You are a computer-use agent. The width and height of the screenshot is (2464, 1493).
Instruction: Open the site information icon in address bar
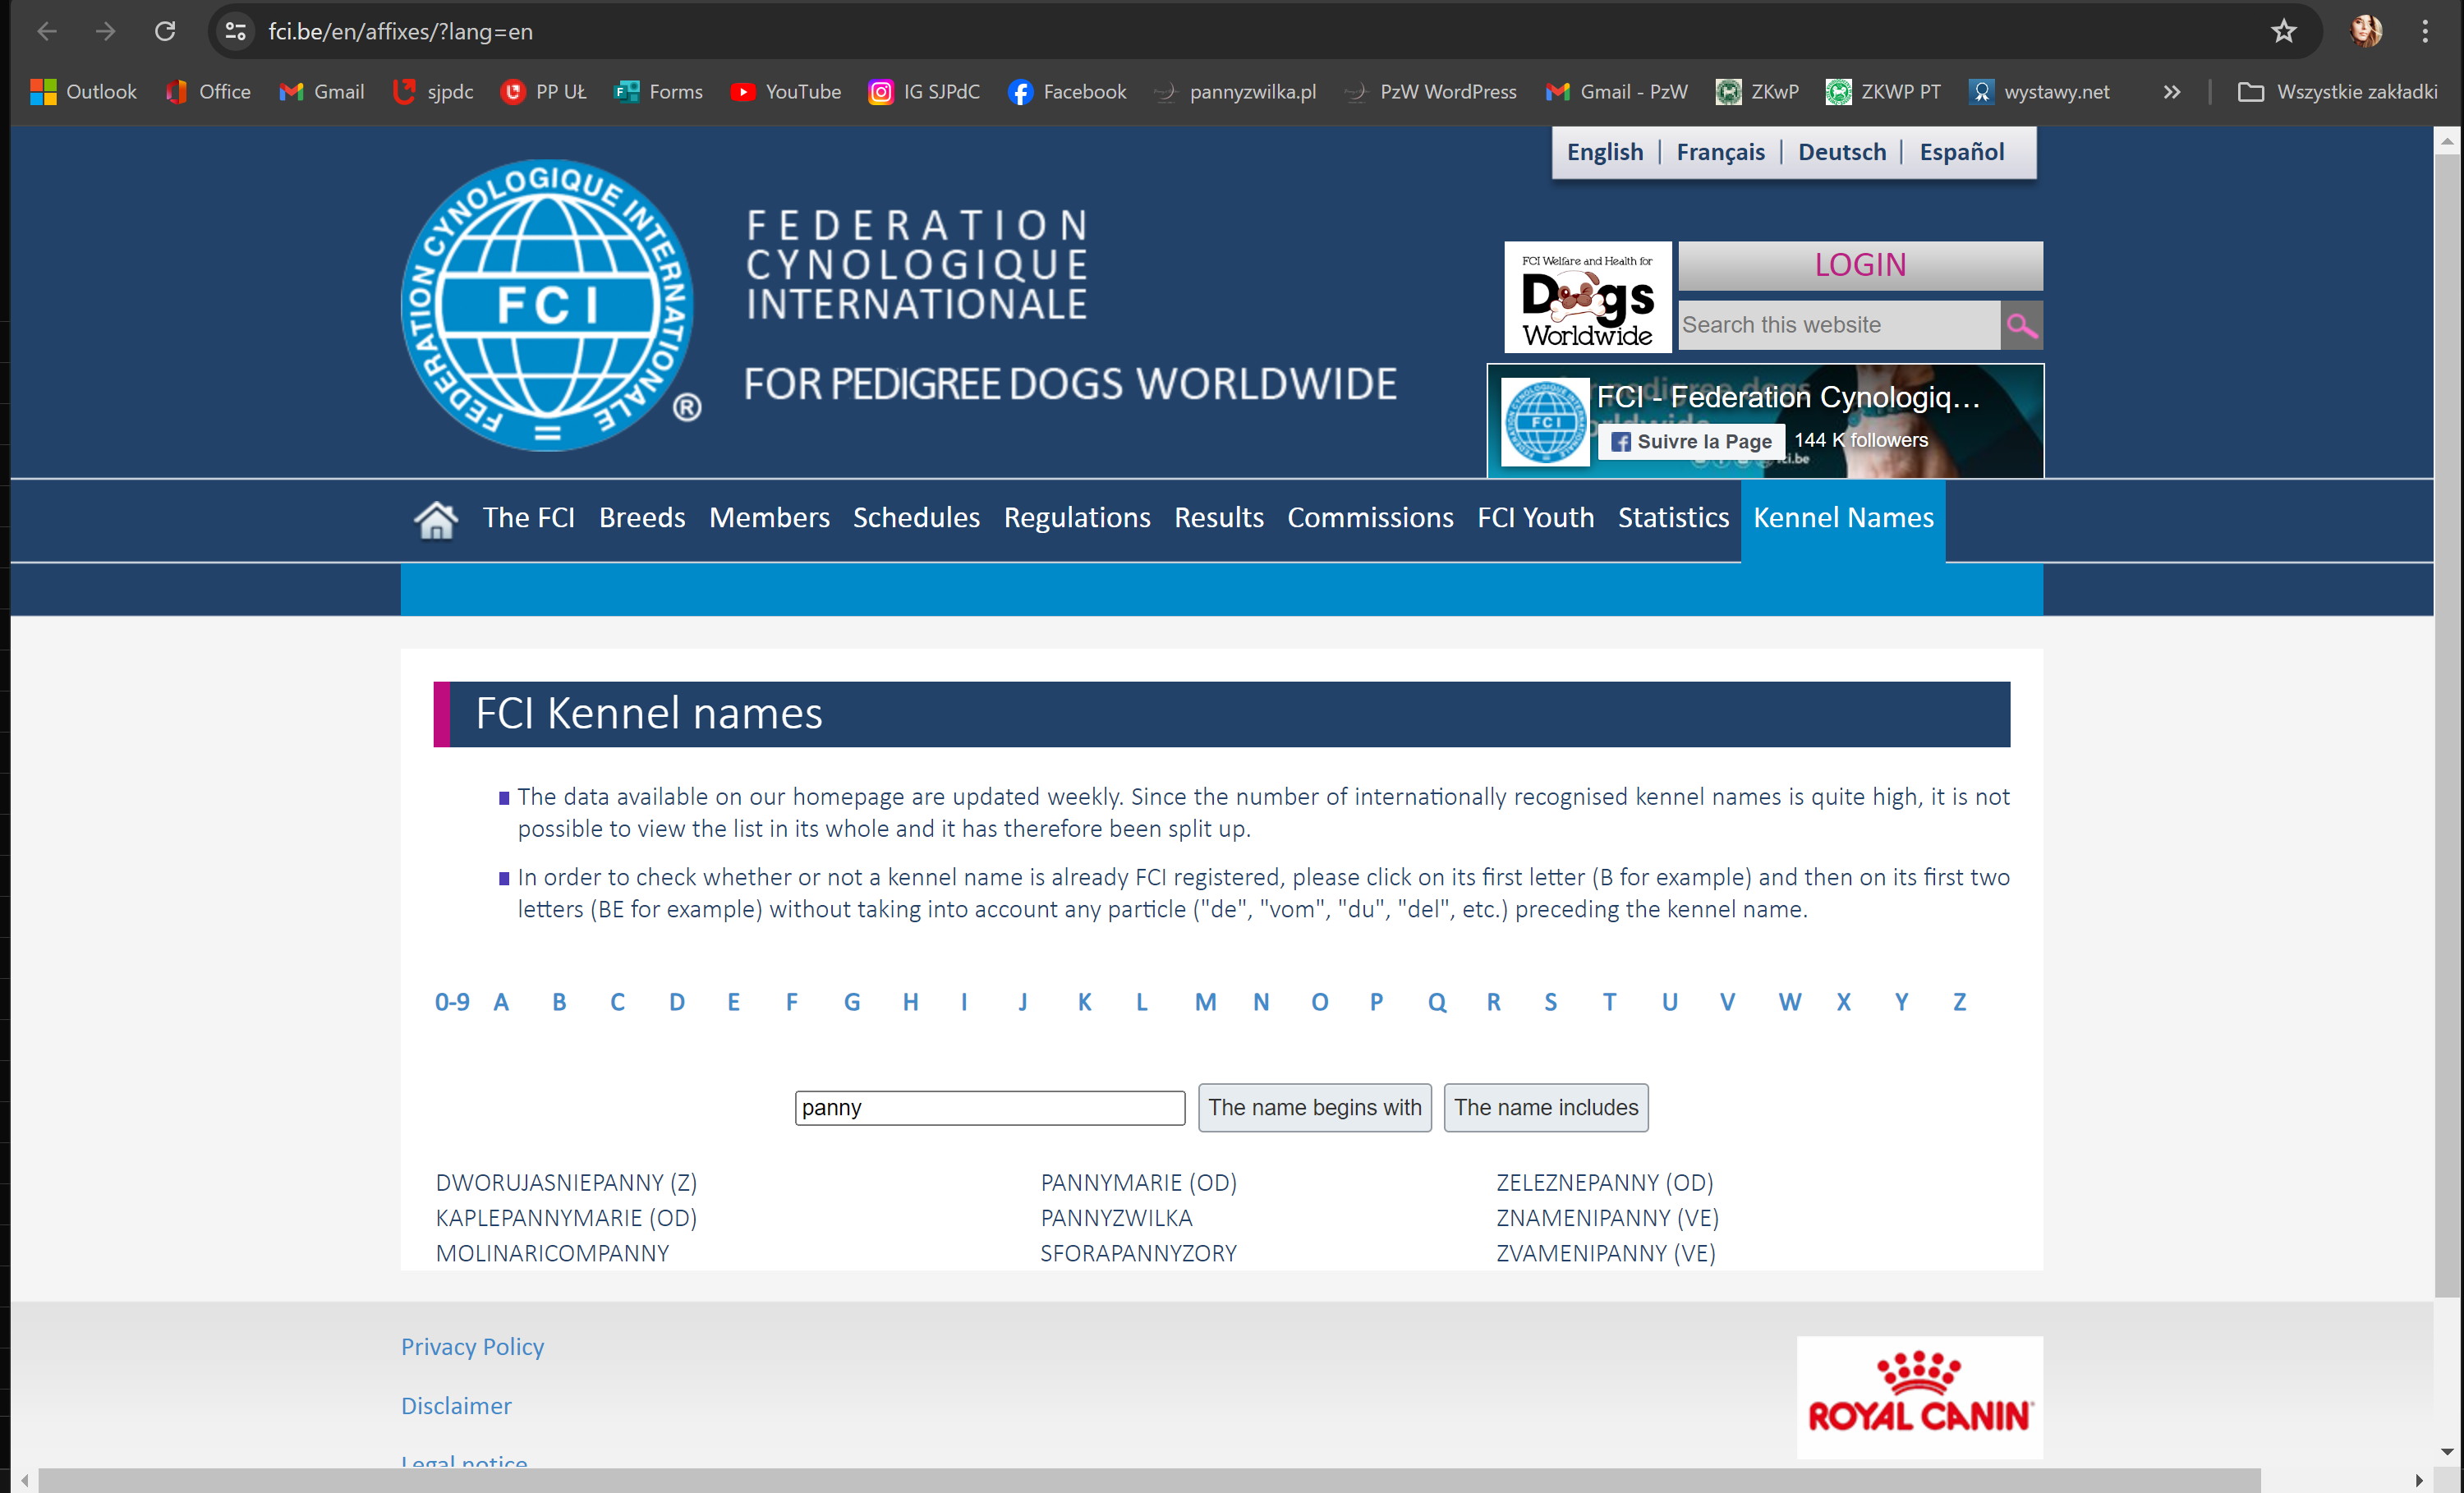236,32
